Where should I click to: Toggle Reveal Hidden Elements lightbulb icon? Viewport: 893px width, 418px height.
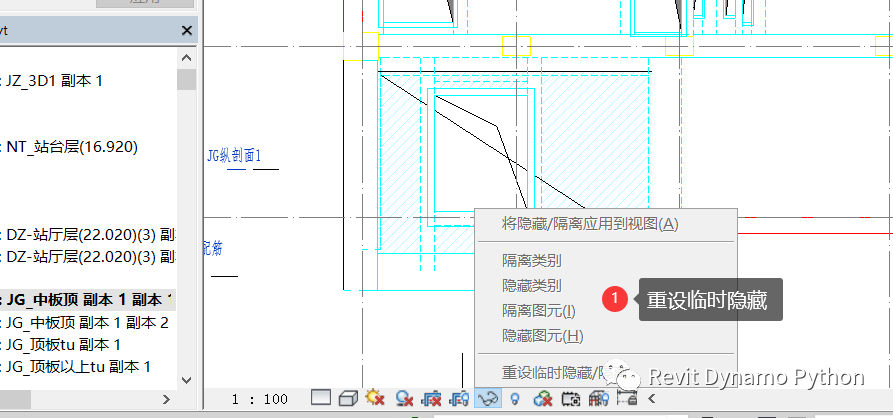[515, 399]
